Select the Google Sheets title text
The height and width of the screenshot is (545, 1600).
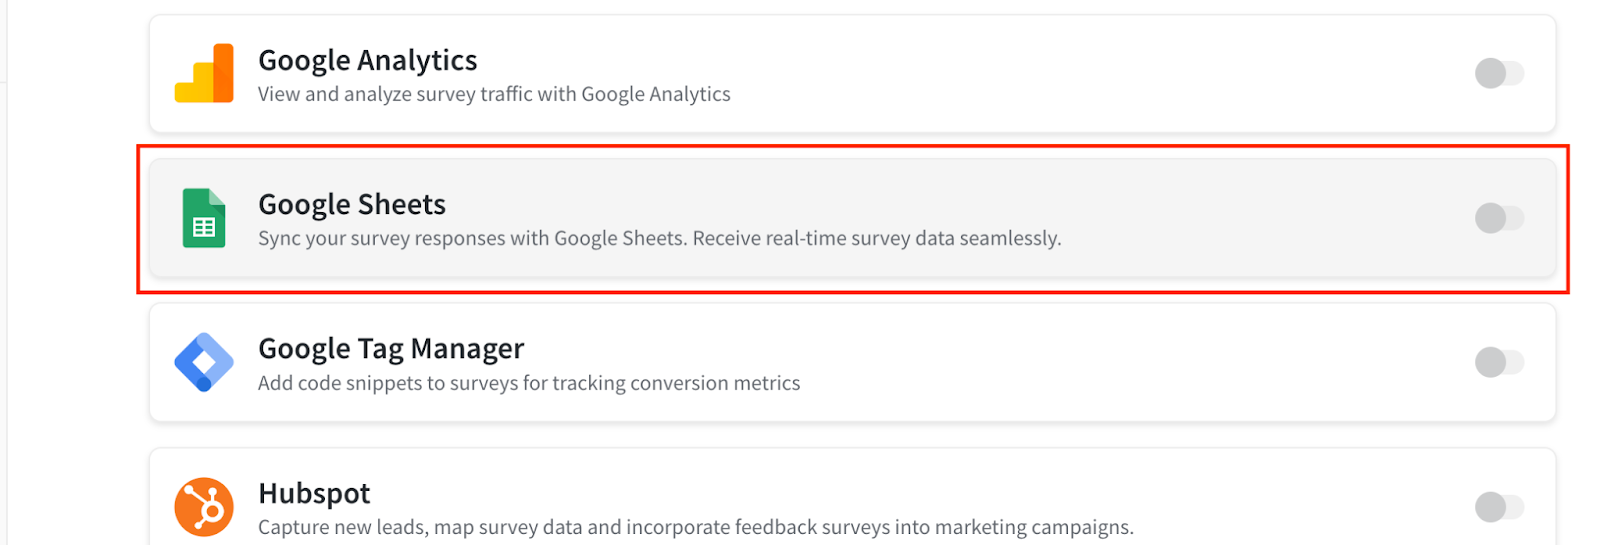[352, 204]
